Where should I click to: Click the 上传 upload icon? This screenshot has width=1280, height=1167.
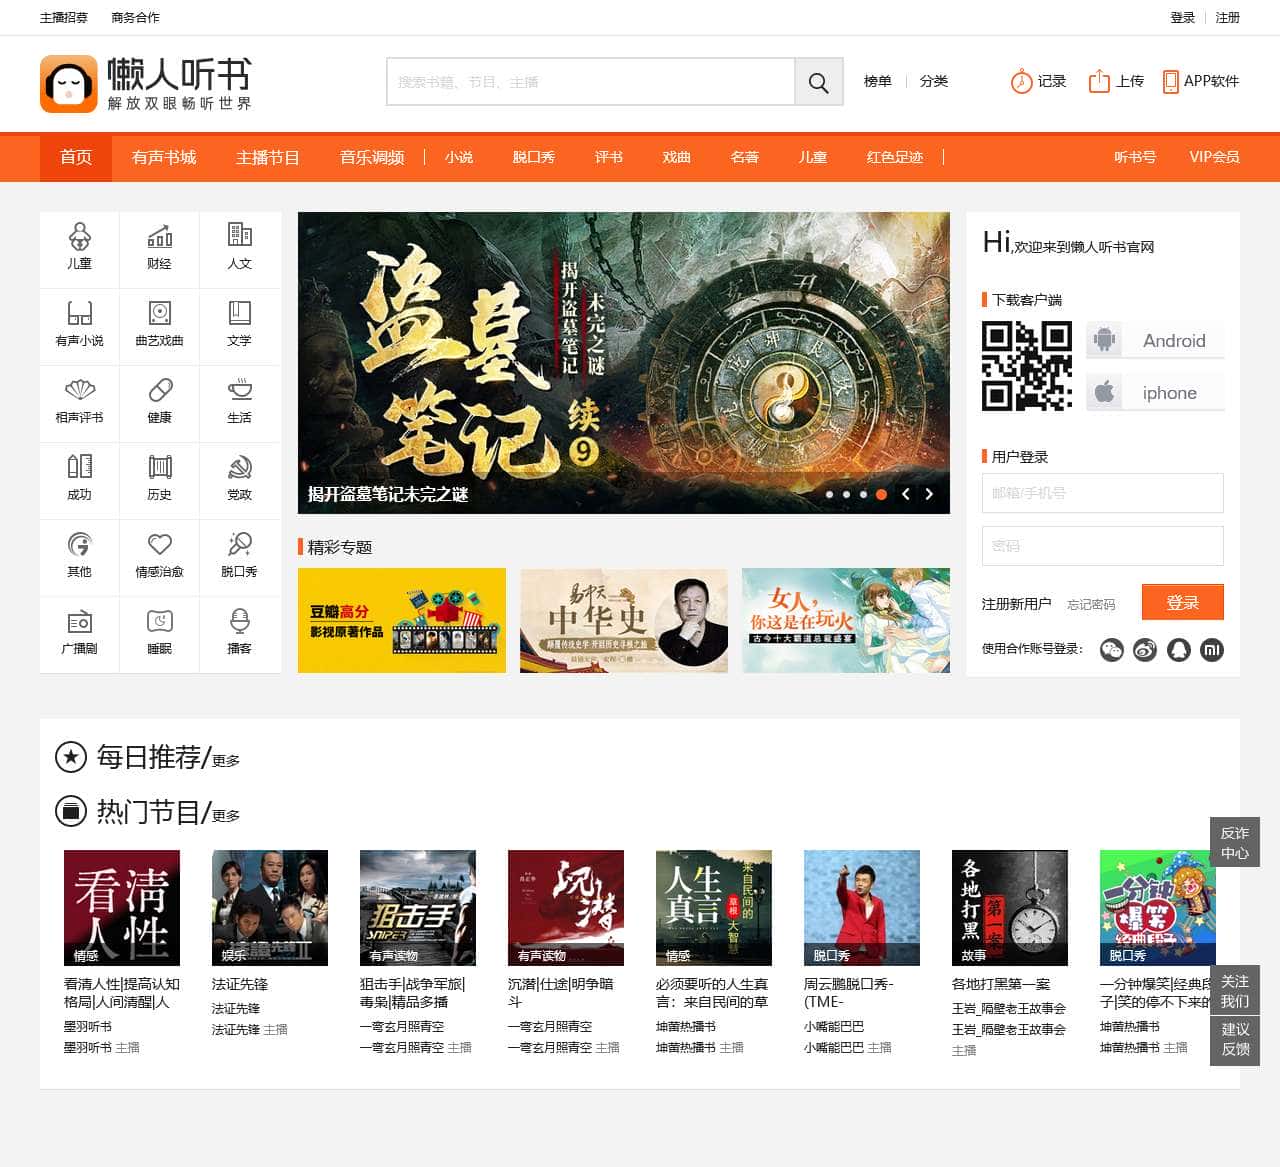point(1099,81)
